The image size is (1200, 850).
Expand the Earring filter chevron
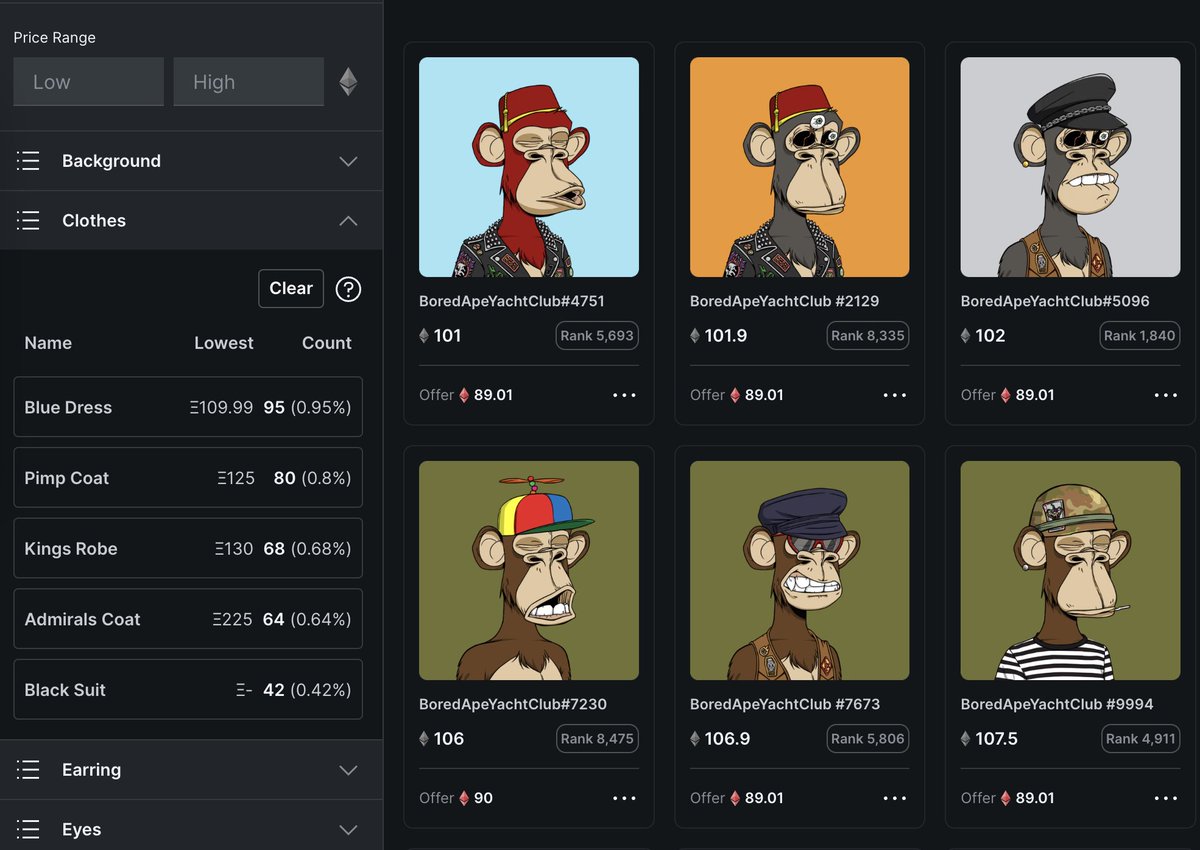pos(348,770)
